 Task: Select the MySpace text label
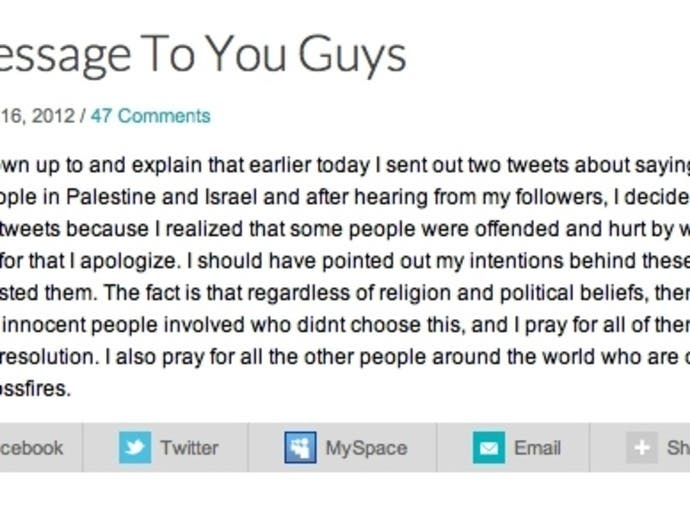[366, 449]
